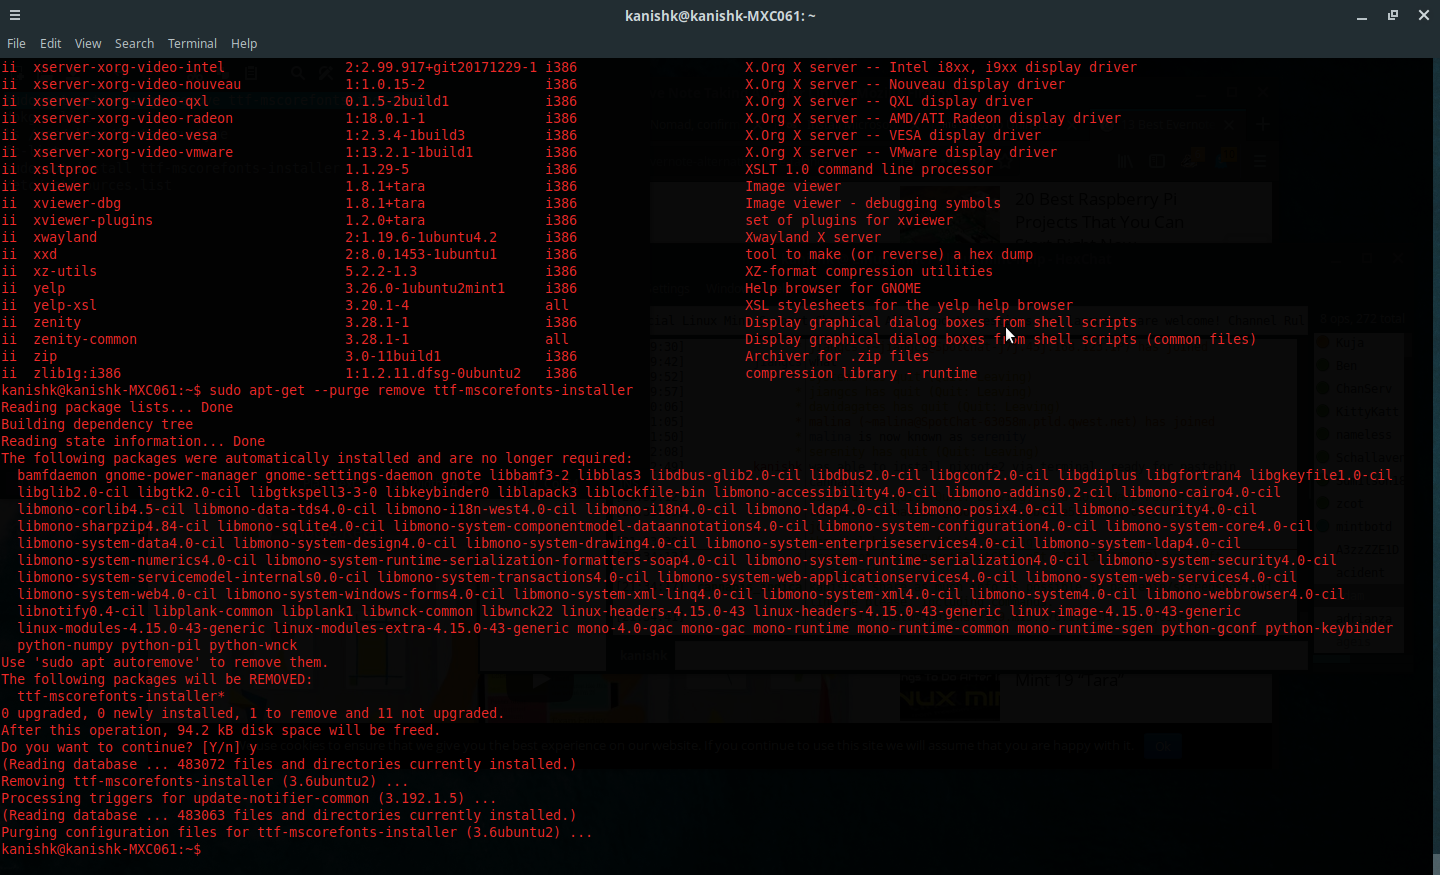Open the Terminal menu
The image size is (1440, 875).
point(192,44)
